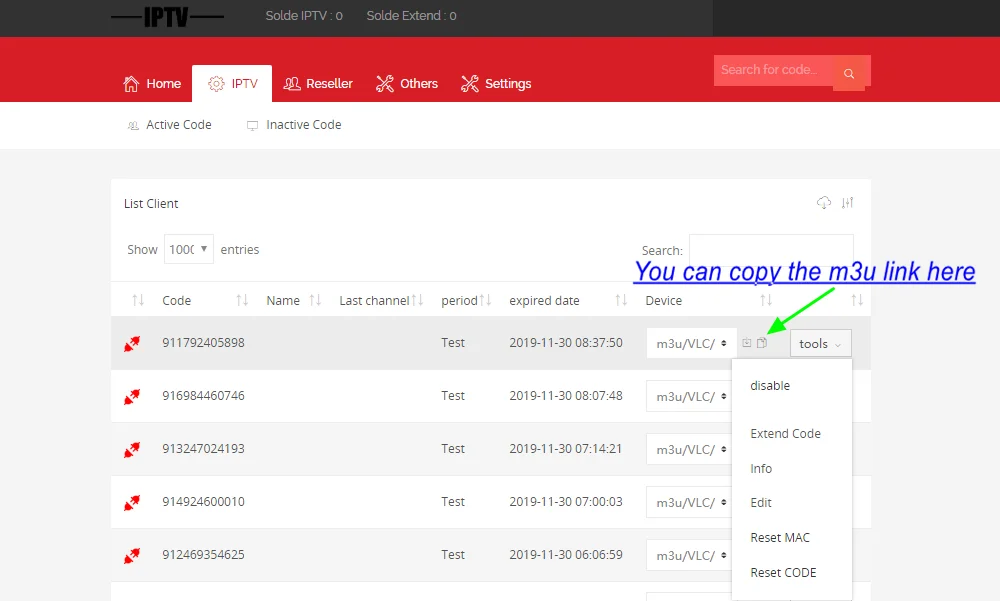This screenshot has width=1000, height=601.
Task: Expand the m3u/VLC device selector for code 916984460746
Action: click(691, 396)
